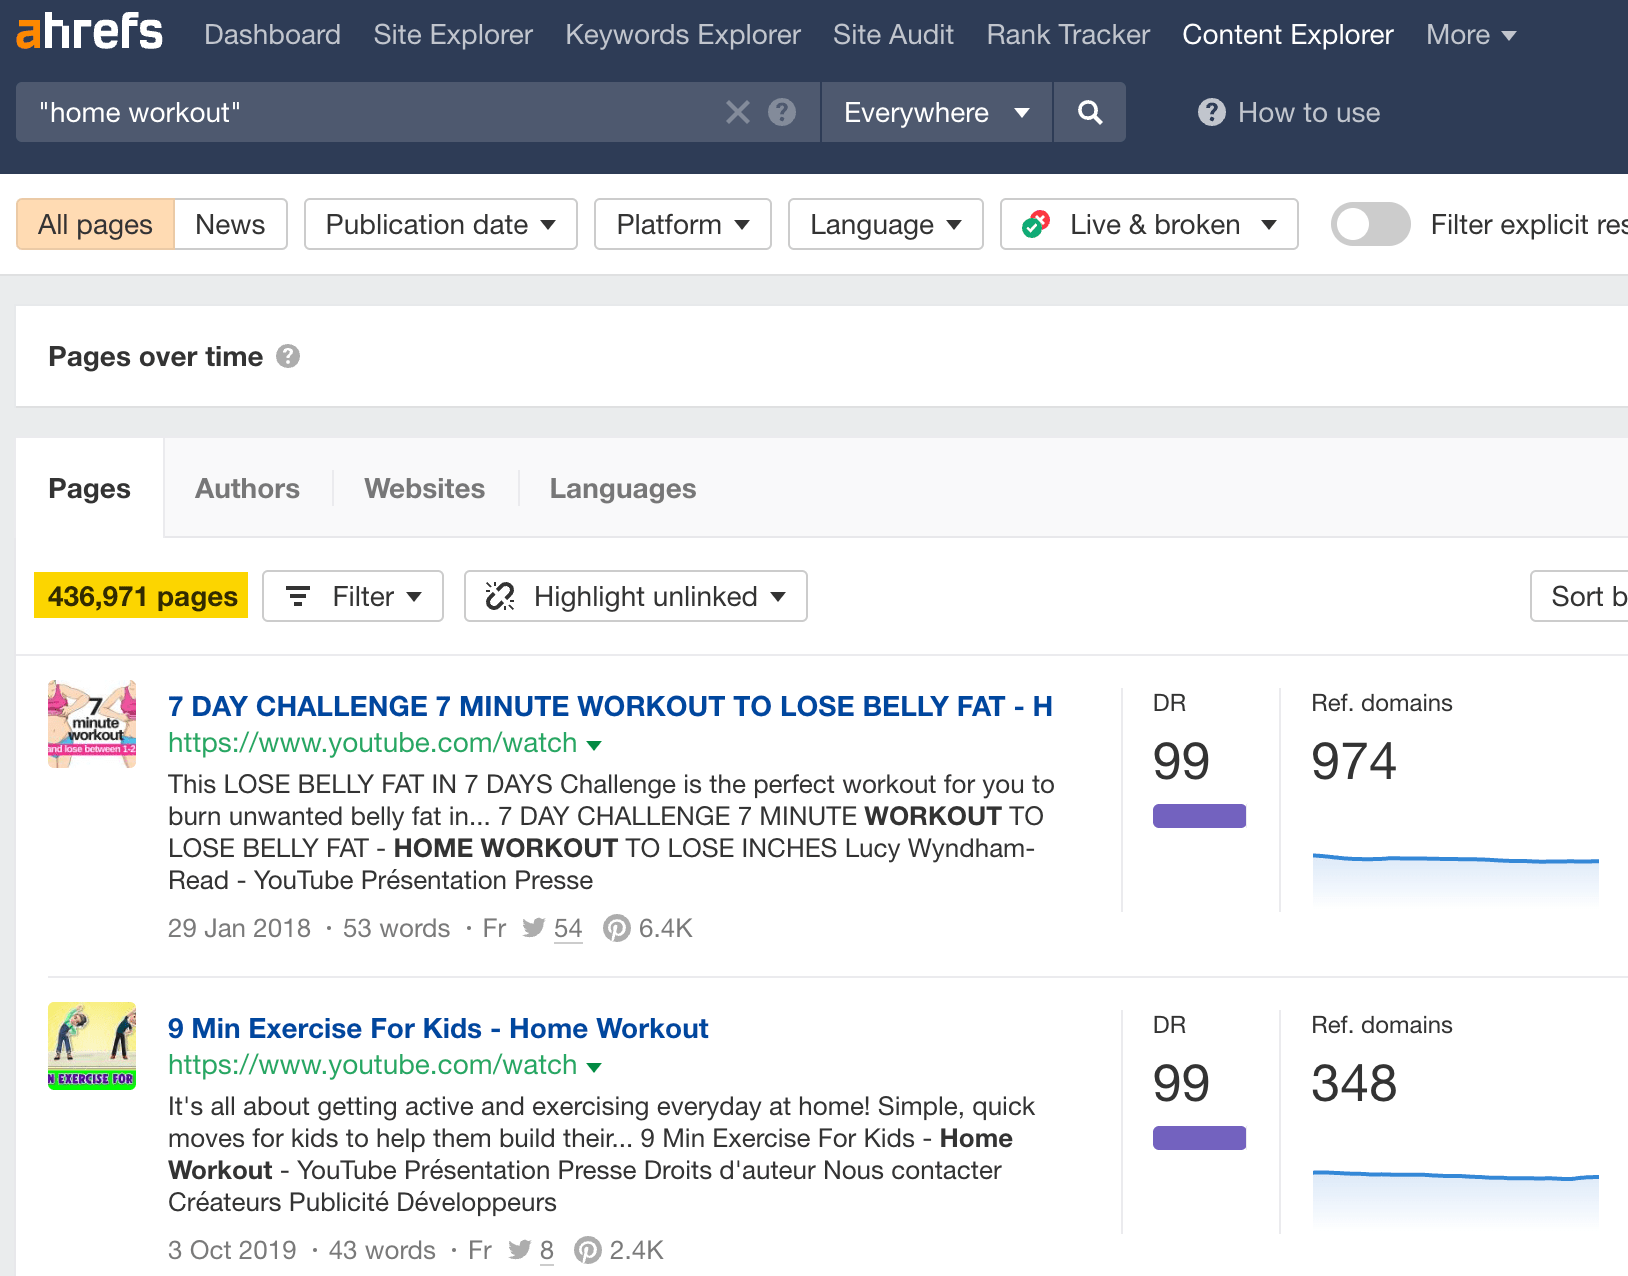Open Keywords Explorer from the top menu

682,34
